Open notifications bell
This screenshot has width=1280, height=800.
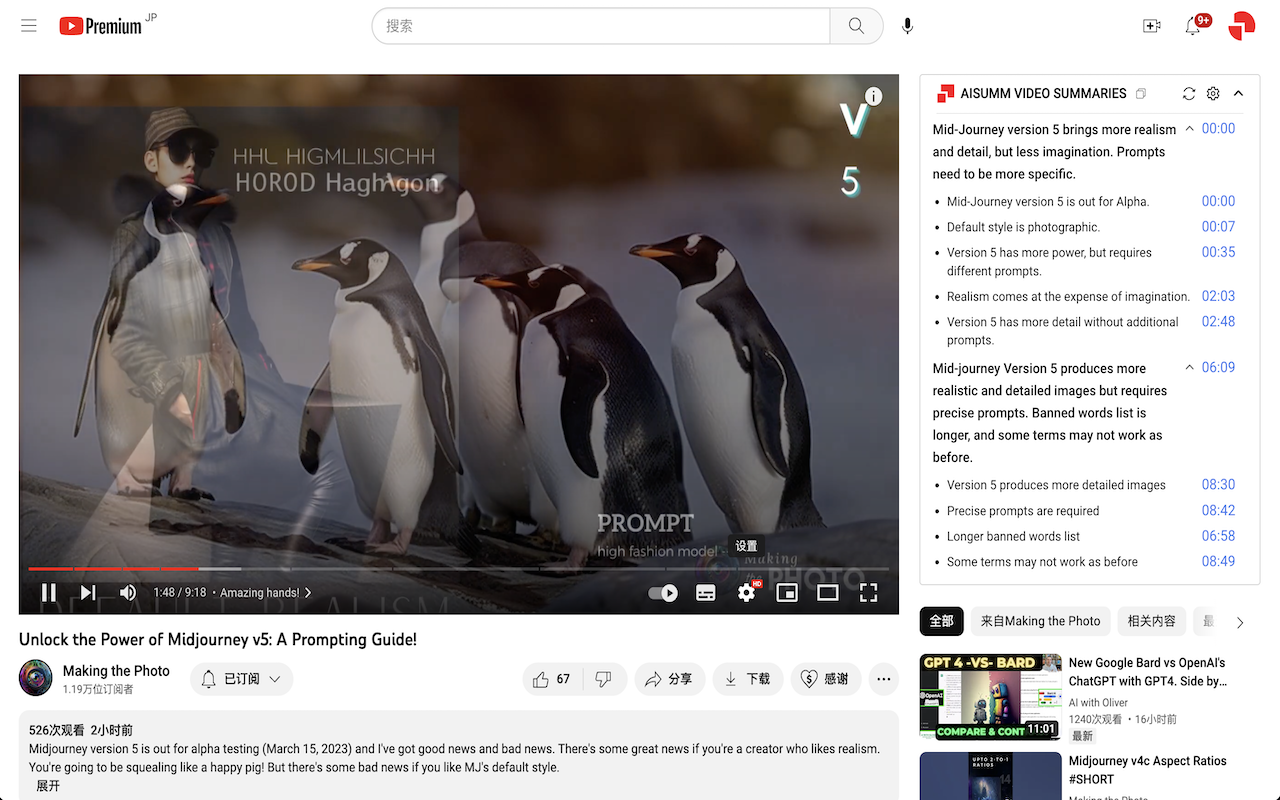[1193, 26]
